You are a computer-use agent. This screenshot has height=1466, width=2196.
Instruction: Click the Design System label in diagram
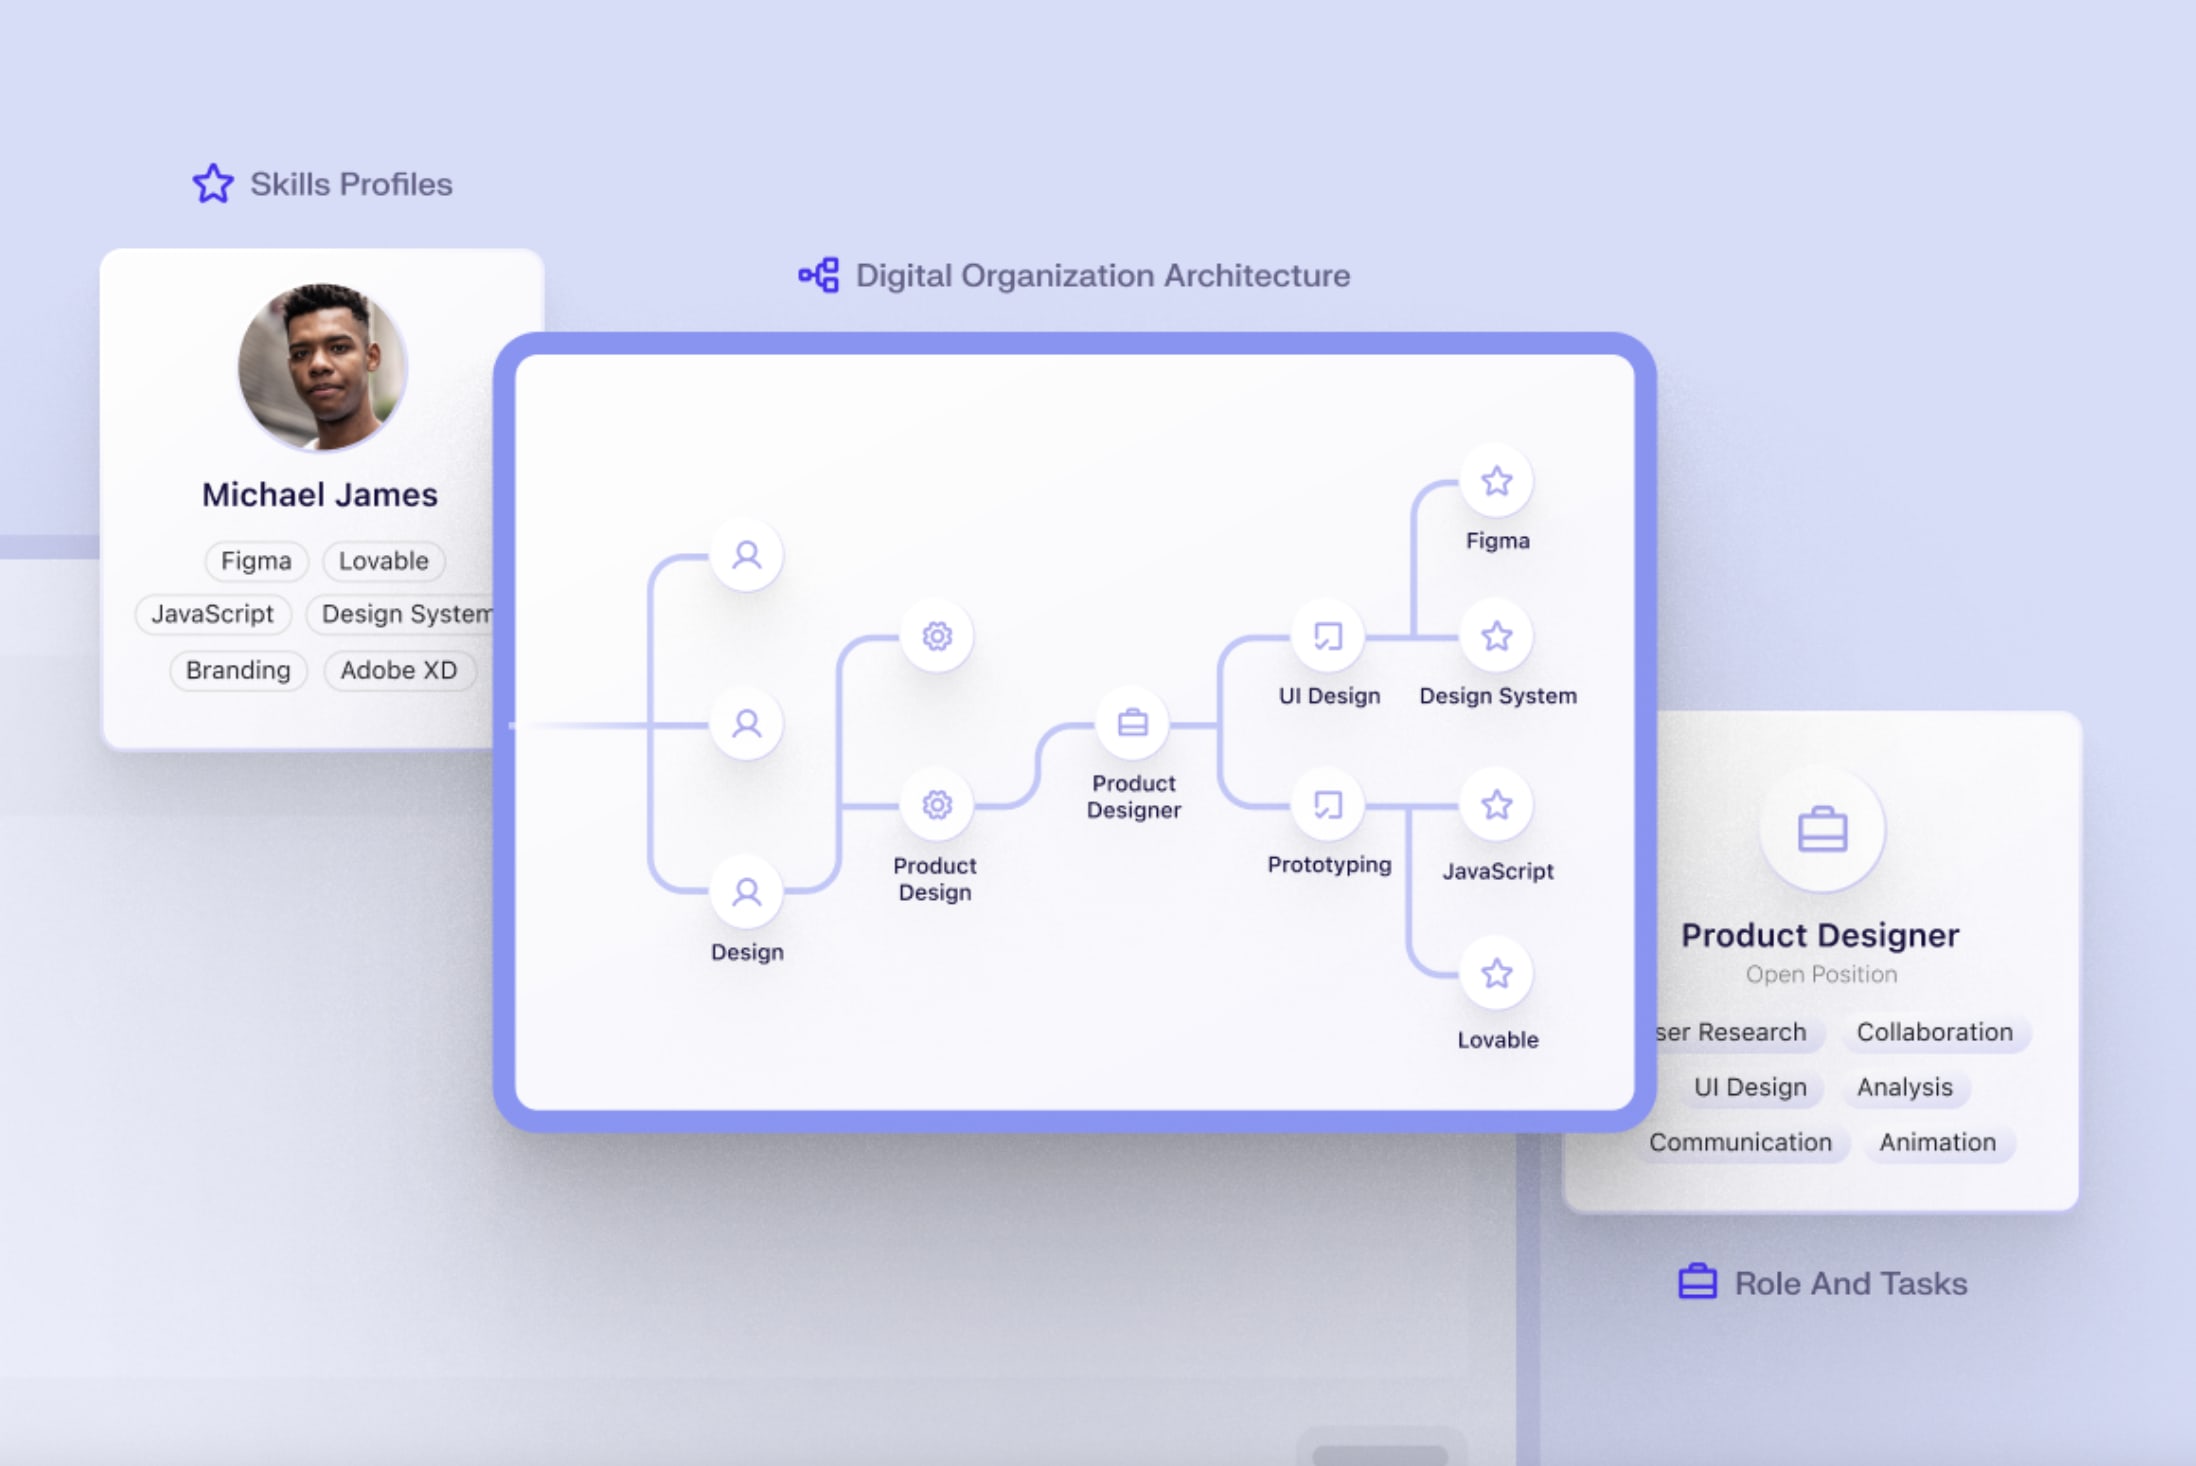coord(1498,696)
